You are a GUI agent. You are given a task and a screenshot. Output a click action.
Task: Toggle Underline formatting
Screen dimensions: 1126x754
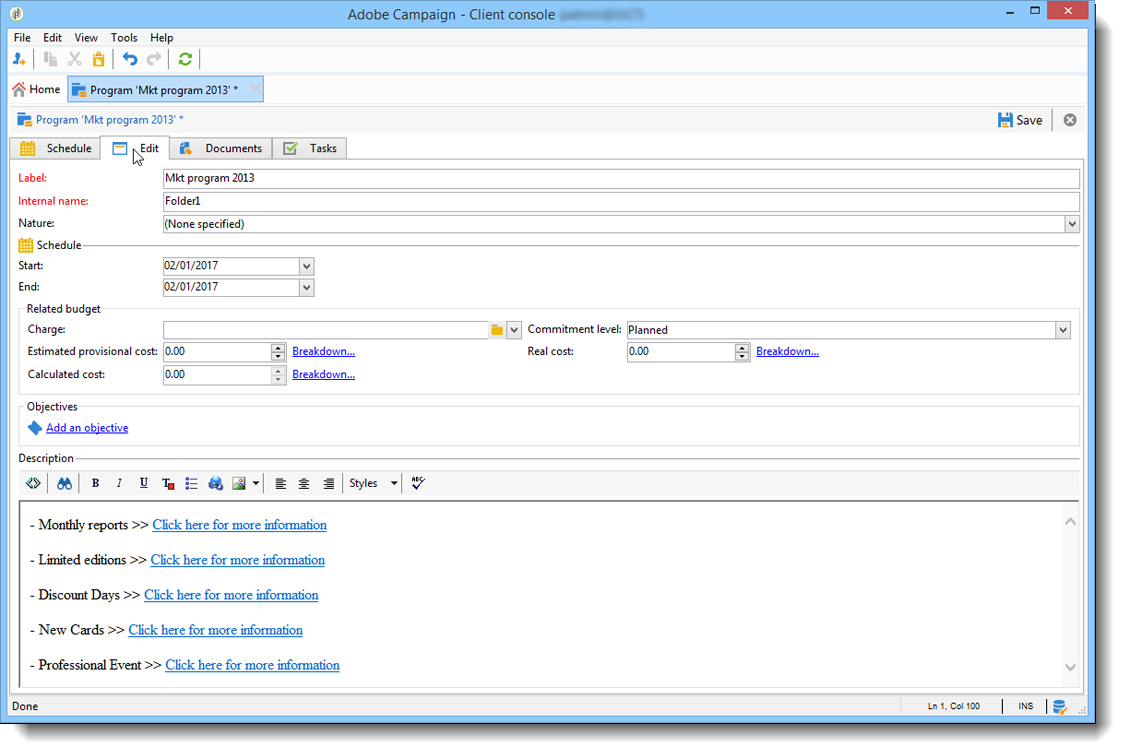tap(144, 483)
